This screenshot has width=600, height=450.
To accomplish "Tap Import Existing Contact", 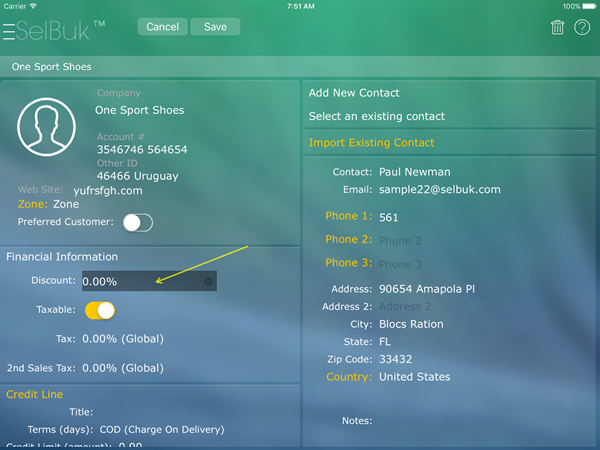I will 372,143.
